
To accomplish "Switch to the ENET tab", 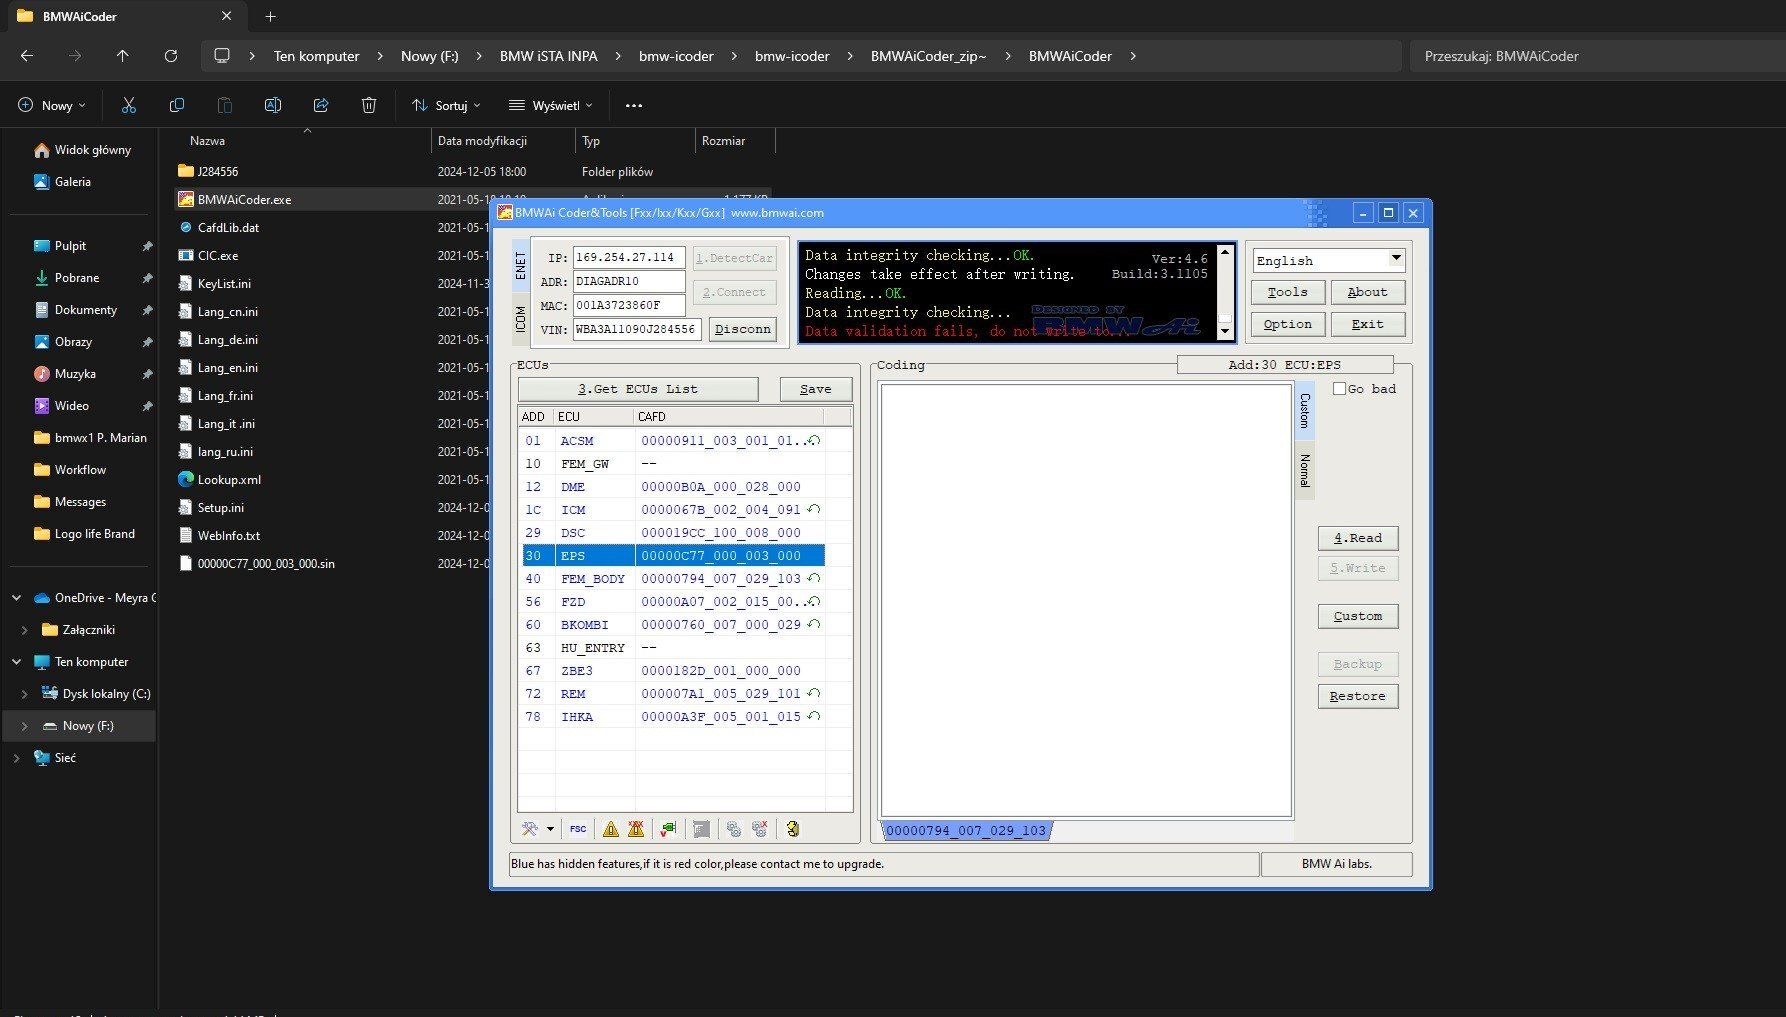I will [521, 266].
